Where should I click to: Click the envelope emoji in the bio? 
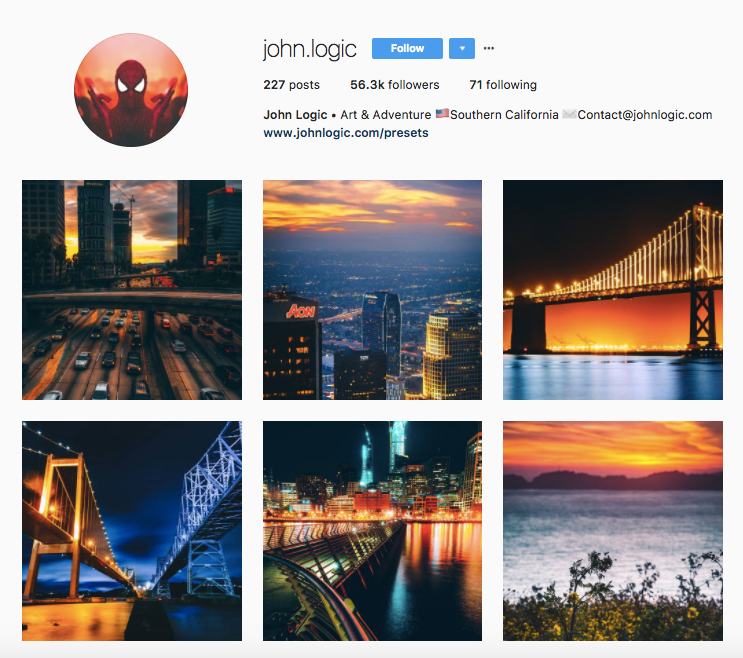pos(569,114)
